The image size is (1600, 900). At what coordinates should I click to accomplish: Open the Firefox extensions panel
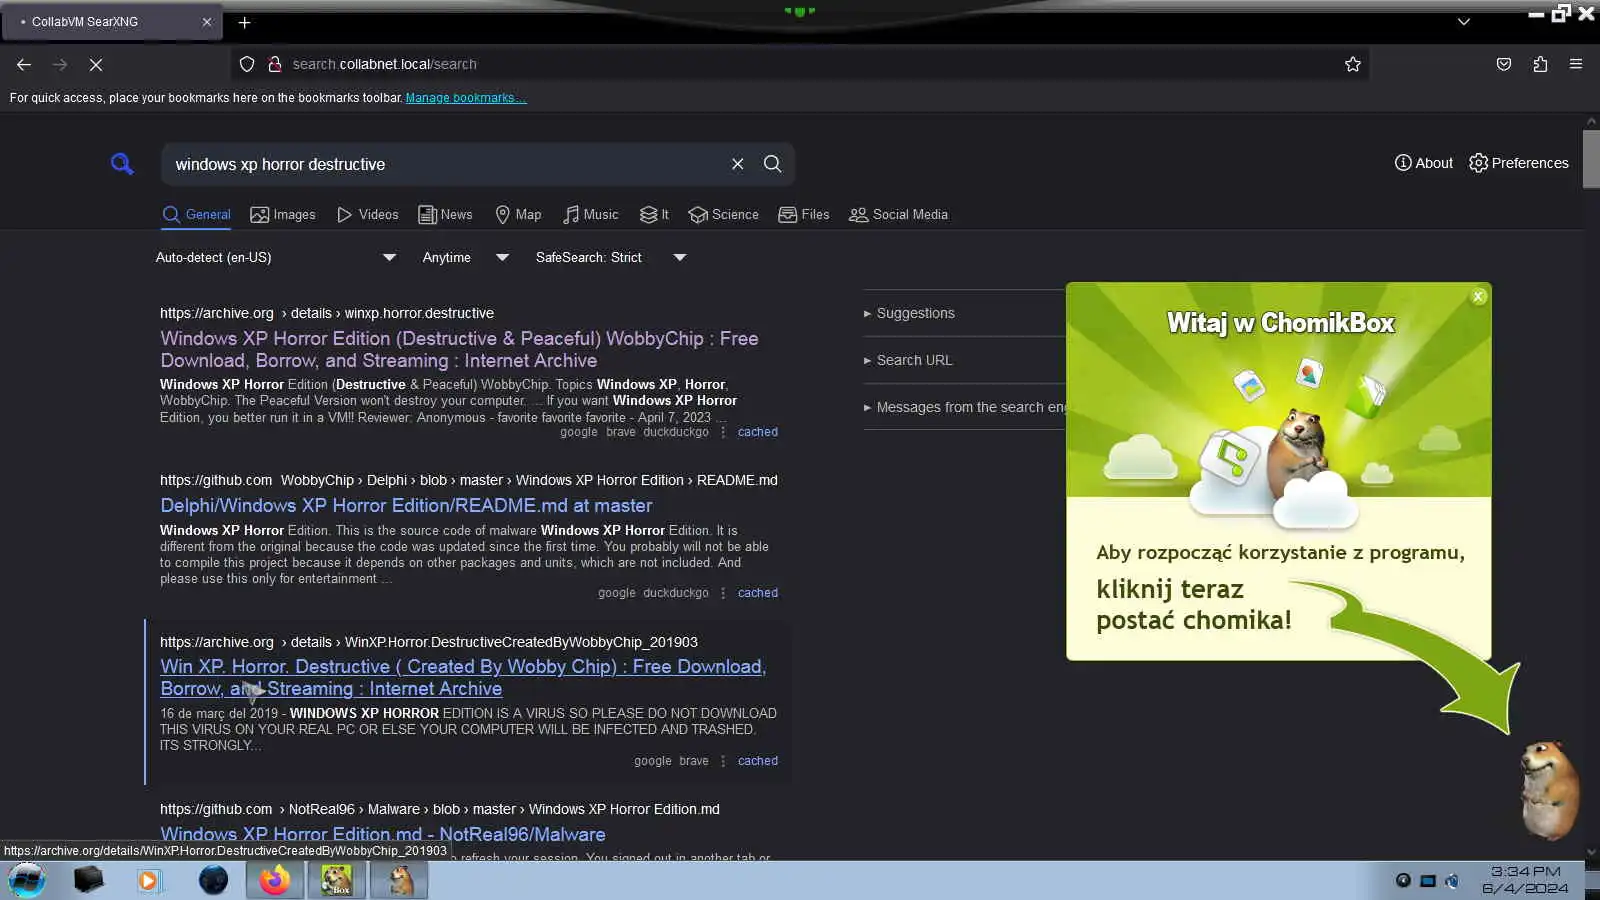click(x=1540, y=64)
